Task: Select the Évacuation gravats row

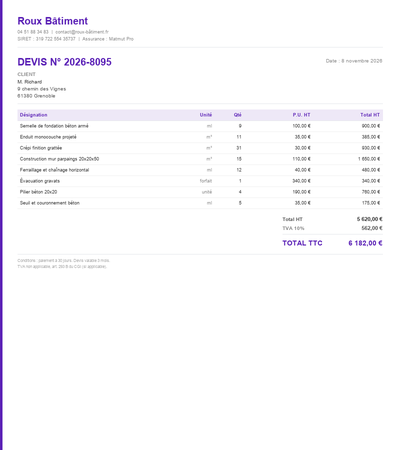Action: coord(200,181)
